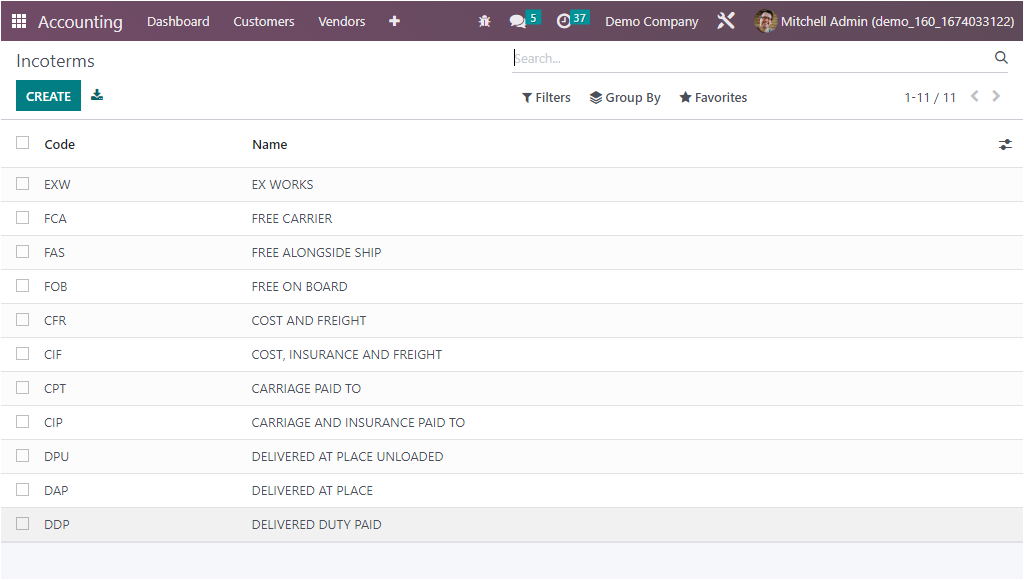
Task: Sort by the Name column header
Action: (x=270, y=144)
